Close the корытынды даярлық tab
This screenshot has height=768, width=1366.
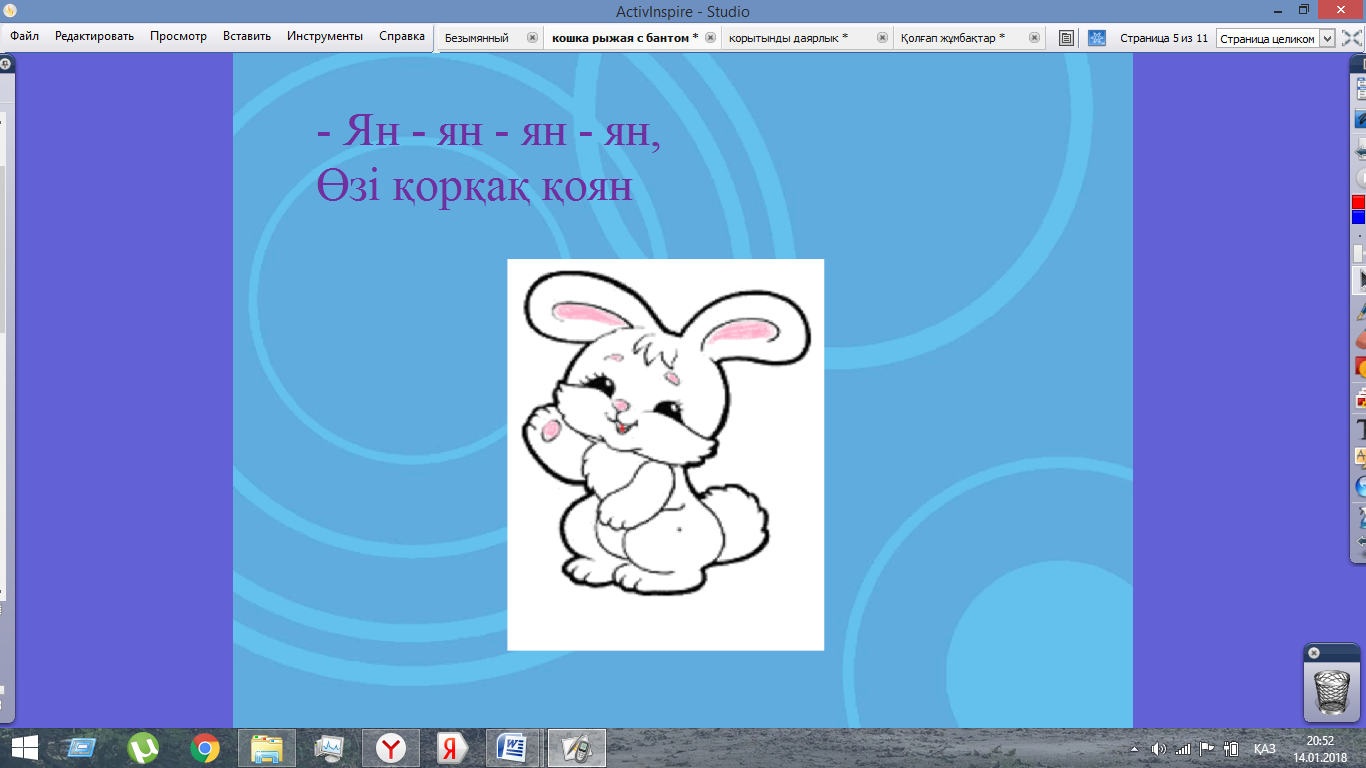(x=882, y=38)
